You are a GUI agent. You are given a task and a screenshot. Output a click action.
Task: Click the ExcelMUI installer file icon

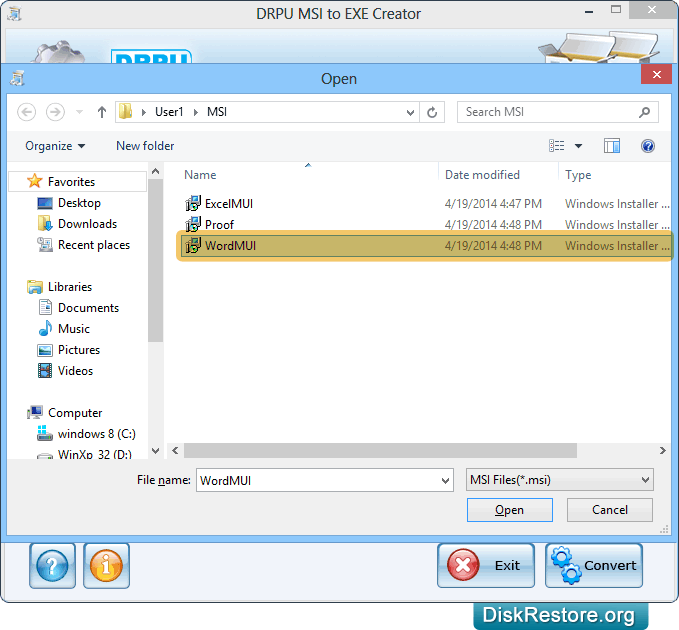pyautogui.click(x=193, y=203)
